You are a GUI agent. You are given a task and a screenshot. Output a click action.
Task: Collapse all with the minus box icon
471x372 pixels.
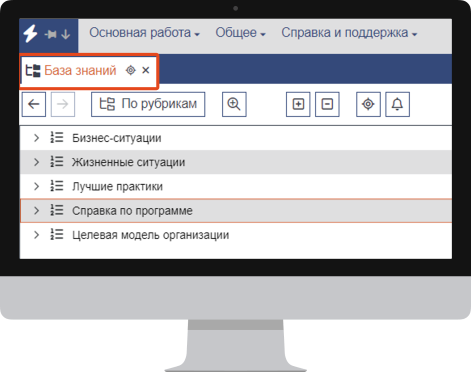pyautogui.click(x=327, y=104)
